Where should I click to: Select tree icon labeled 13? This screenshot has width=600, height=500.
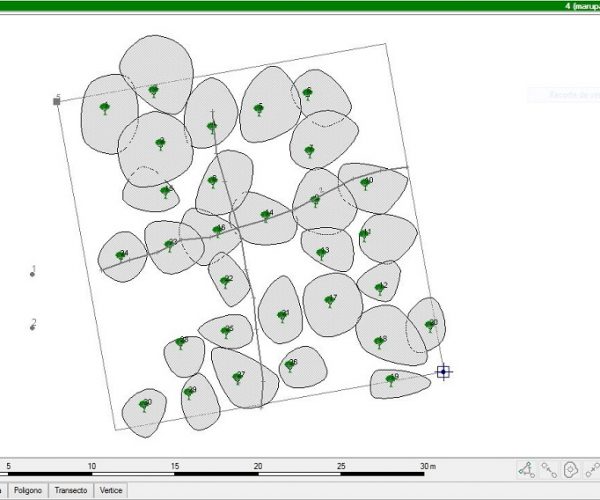point(320,253)
